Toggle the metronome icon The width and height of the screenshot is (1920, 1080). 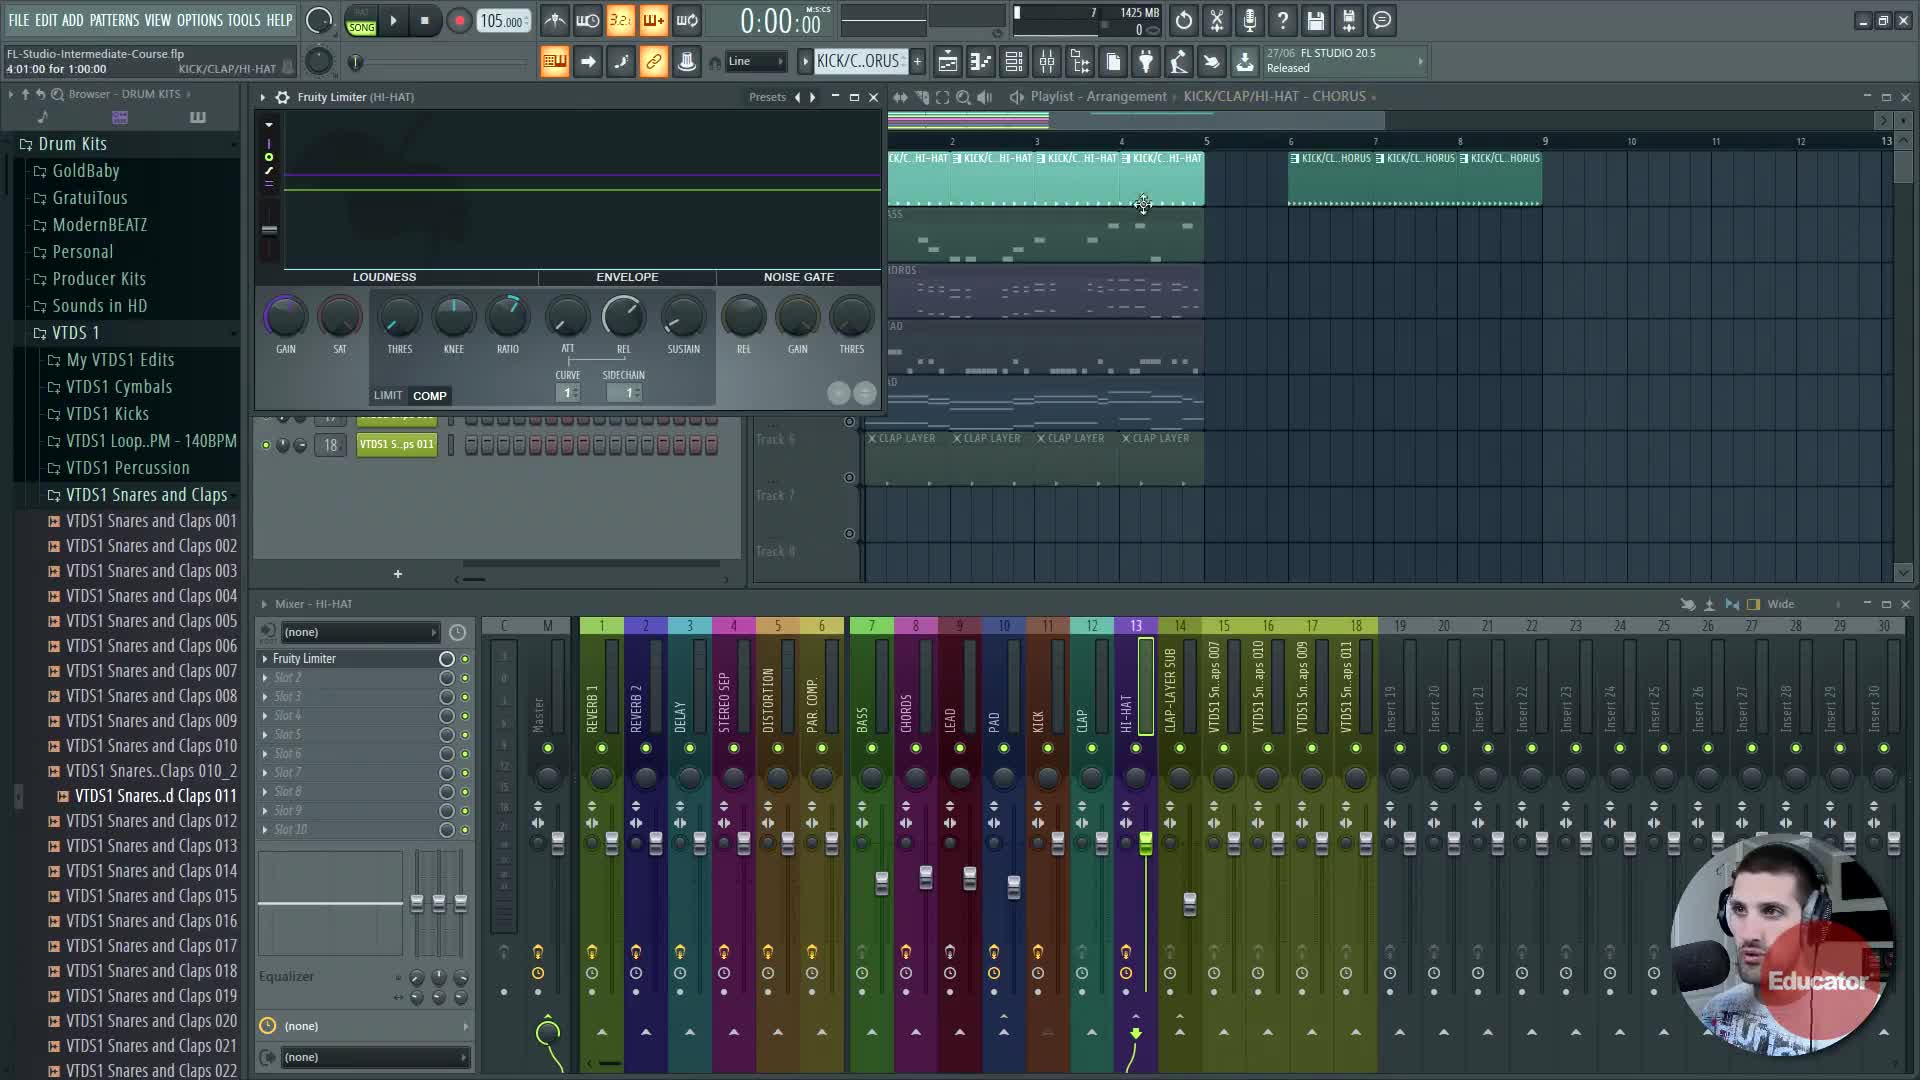coord(555,21)
